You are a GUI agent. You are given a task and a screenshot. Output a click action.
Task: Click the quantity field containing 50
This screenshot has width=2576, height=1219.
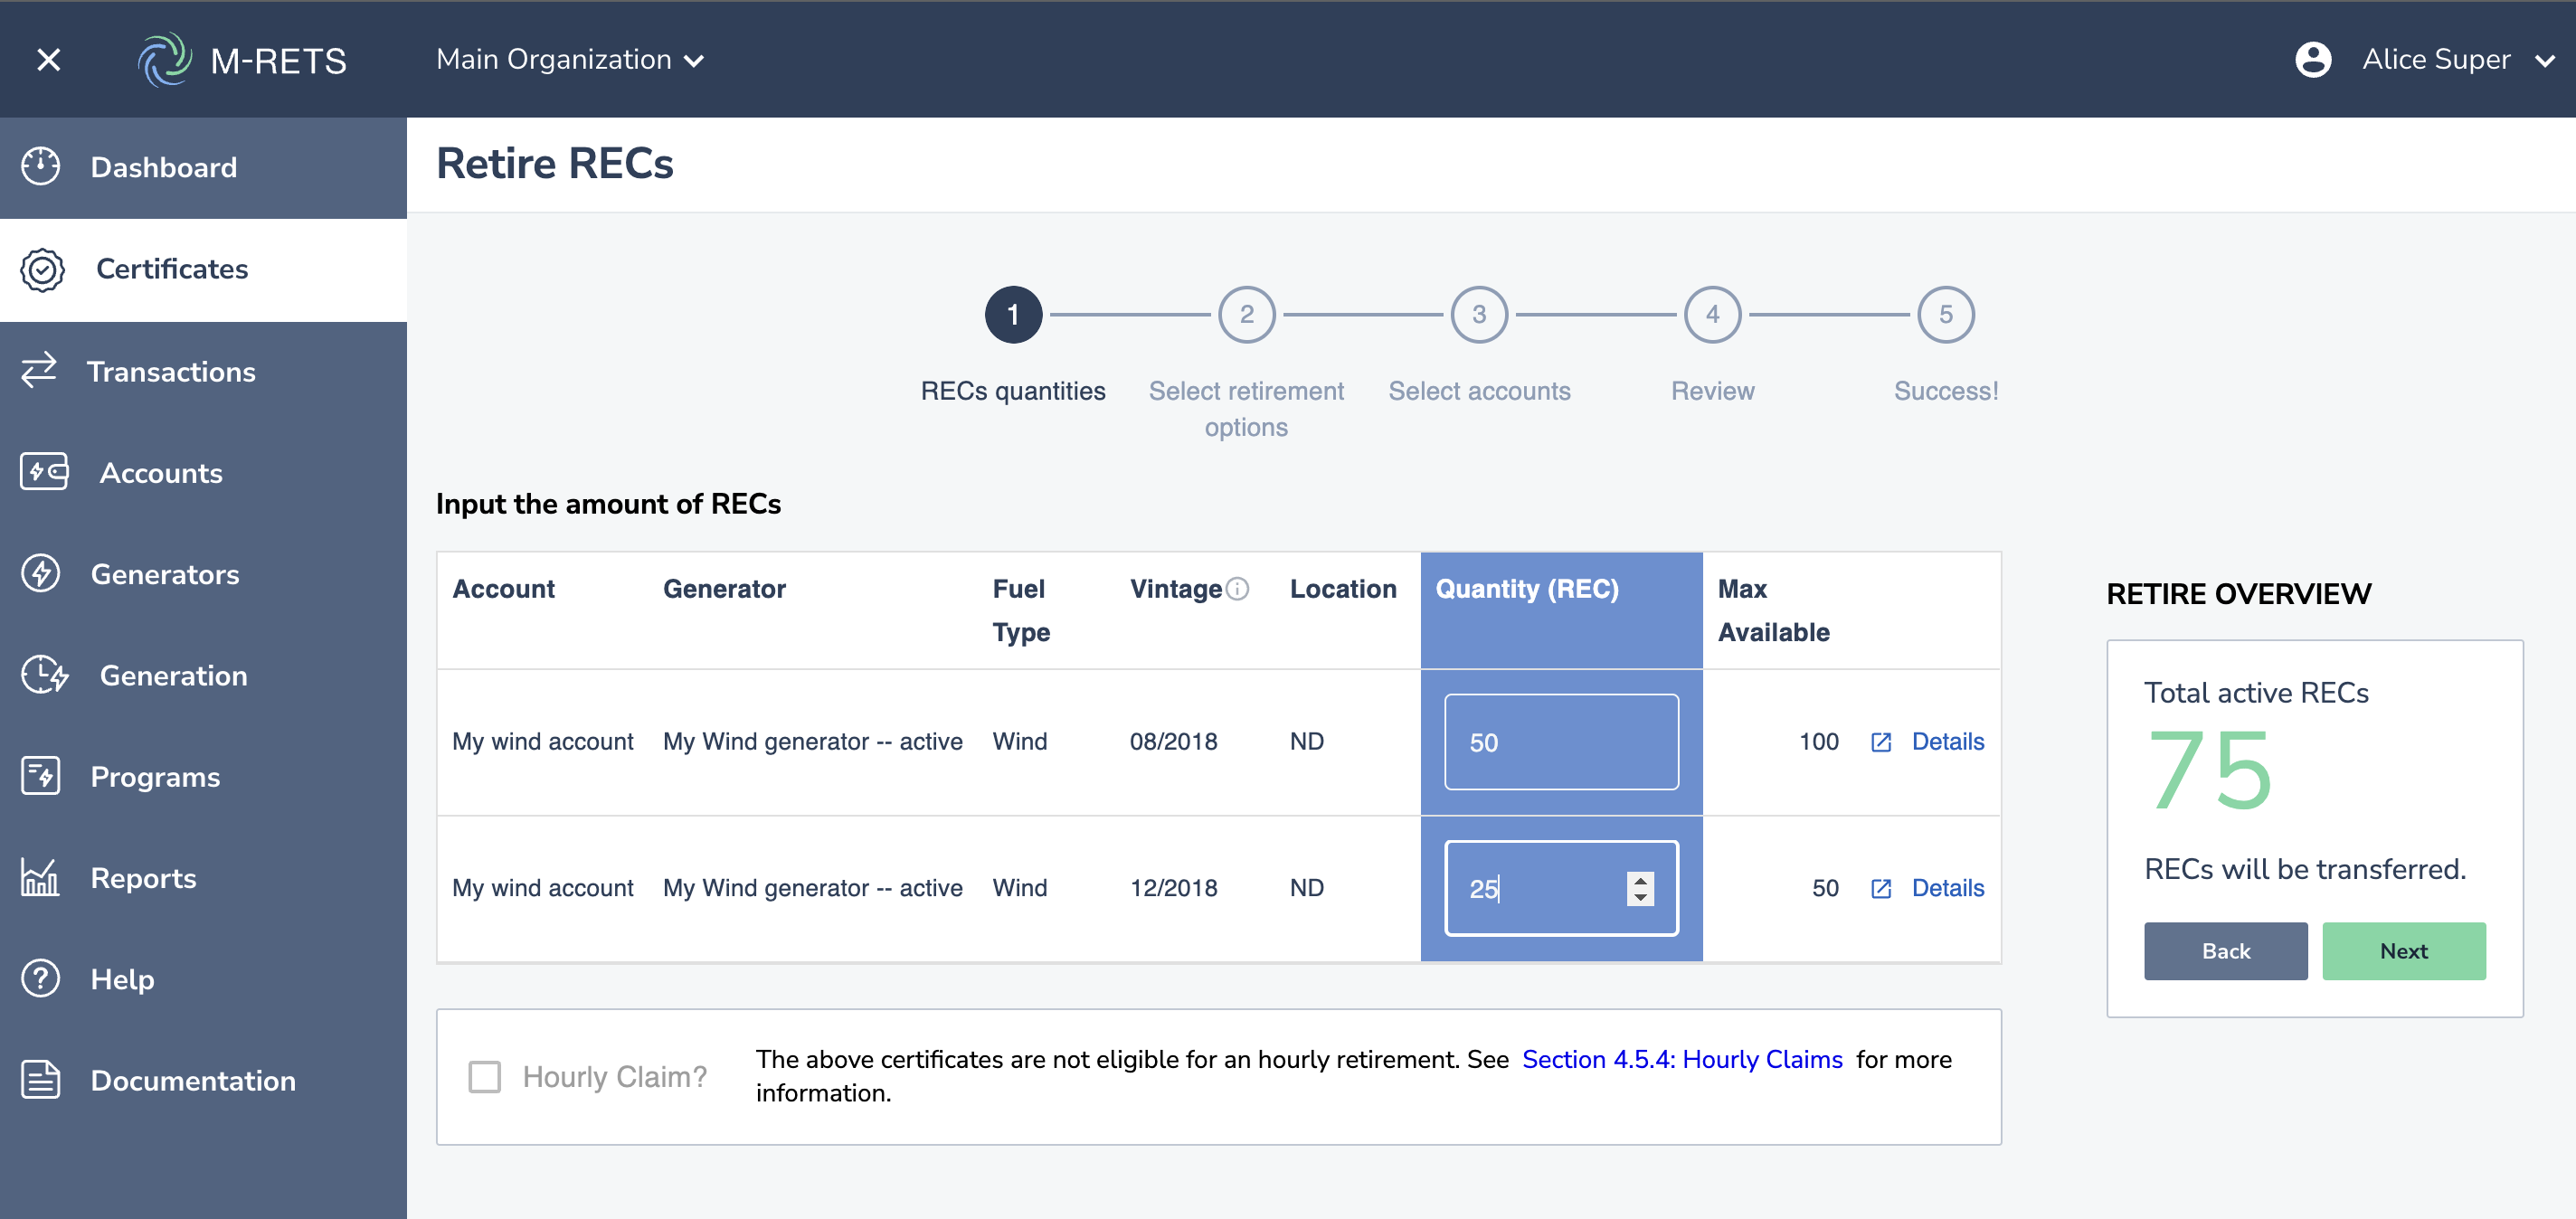tap(1560, 742)
